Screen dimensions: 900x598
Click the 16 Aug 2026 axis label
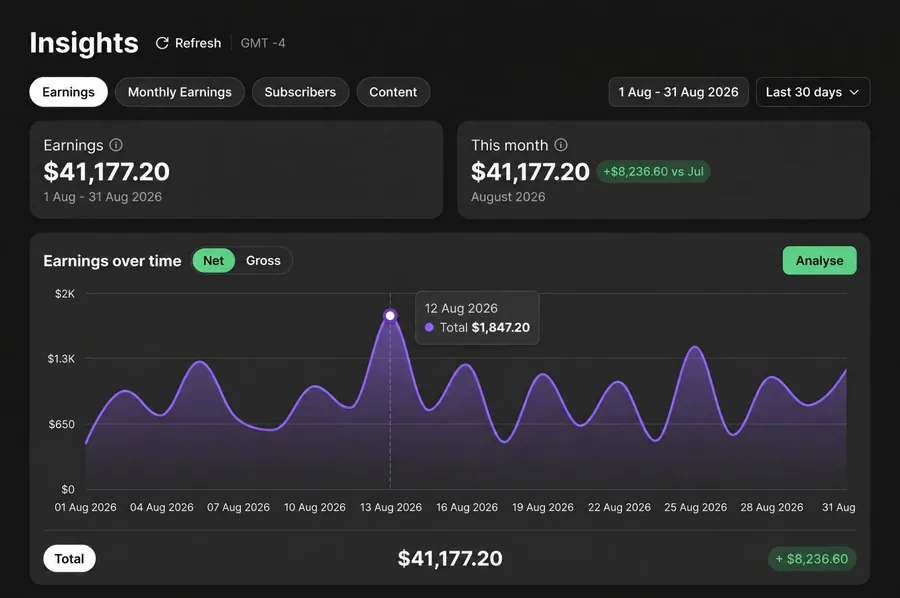click(x=467, y=507)
